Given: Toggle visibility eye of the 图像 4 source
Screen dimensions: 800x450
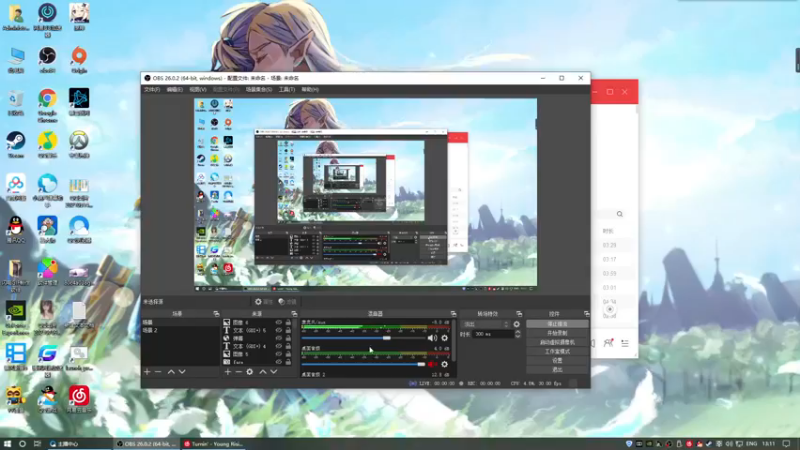Looking at the screenshot, I should pos(279,322).
